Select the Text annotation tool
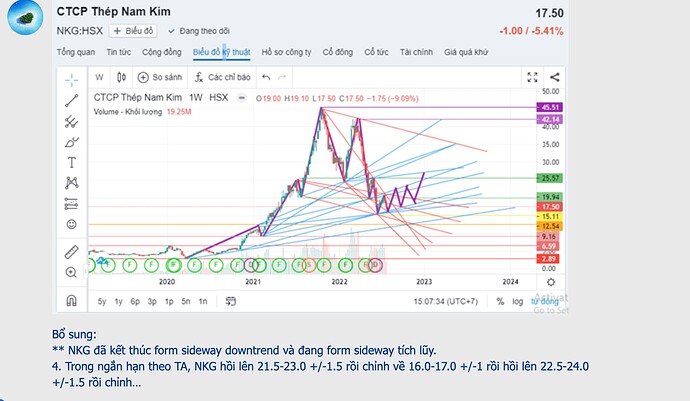The image size is (690, 401). pos(71,163)
